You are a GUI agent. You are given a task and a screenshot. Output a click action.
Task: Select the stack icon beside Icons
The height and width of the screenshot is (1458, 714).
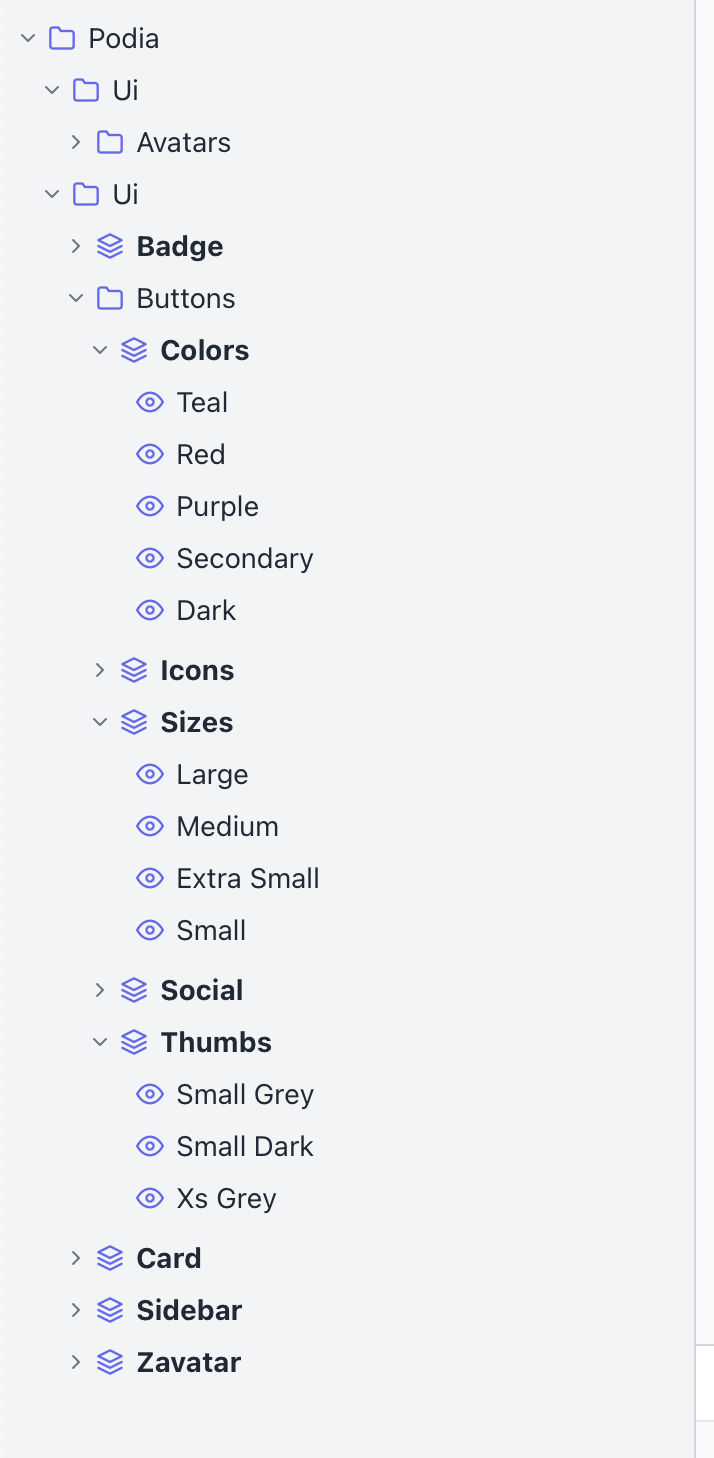[134, 670]
